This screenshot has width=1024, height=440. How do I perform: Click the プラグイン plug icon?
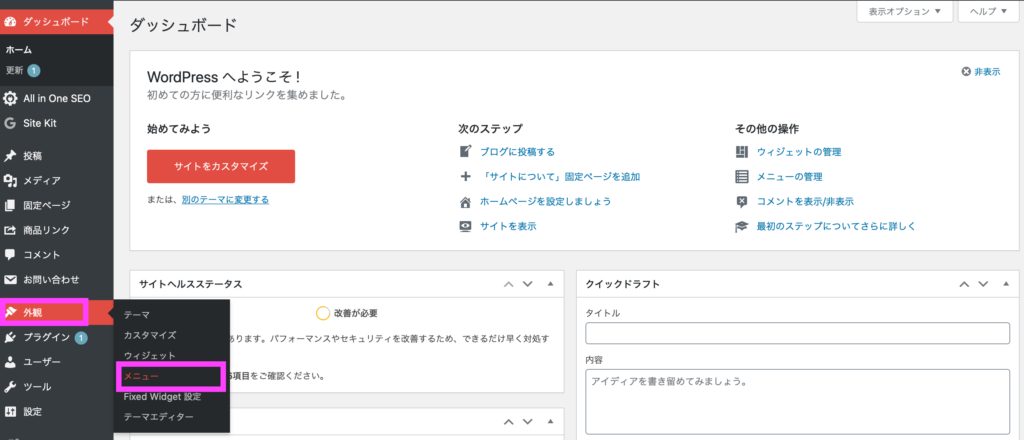click(10, 338)
